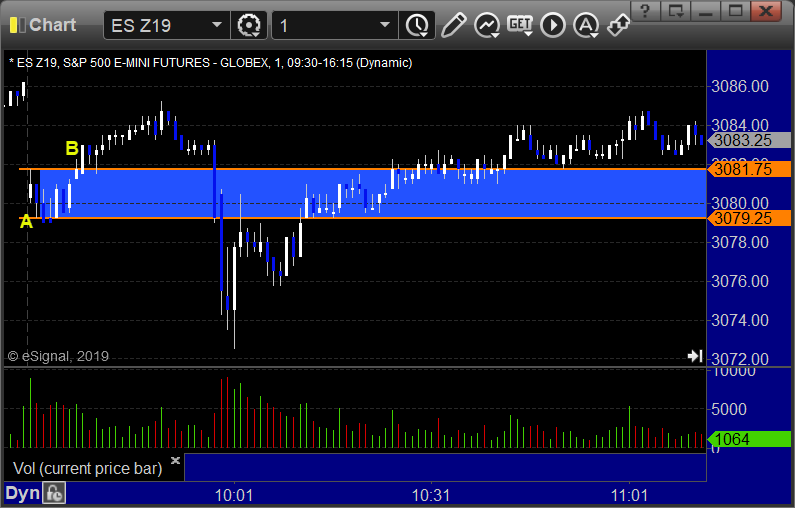Click the help question mark button
The width and height of the screenshot is (795, 508).
[645, 11]
